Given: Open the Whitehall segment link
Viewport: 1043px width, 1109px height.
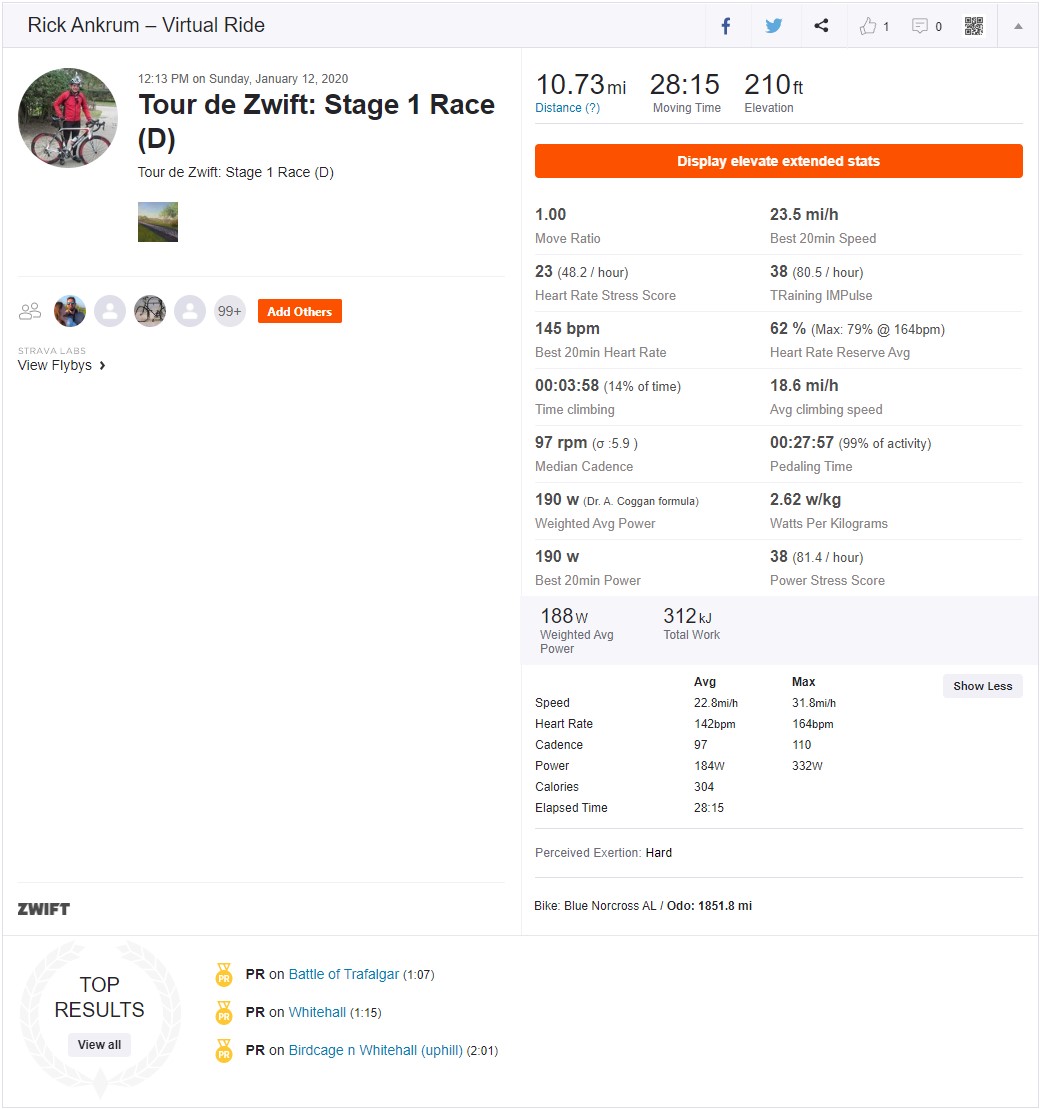Looking at the screenshot, I should 317,1012.
